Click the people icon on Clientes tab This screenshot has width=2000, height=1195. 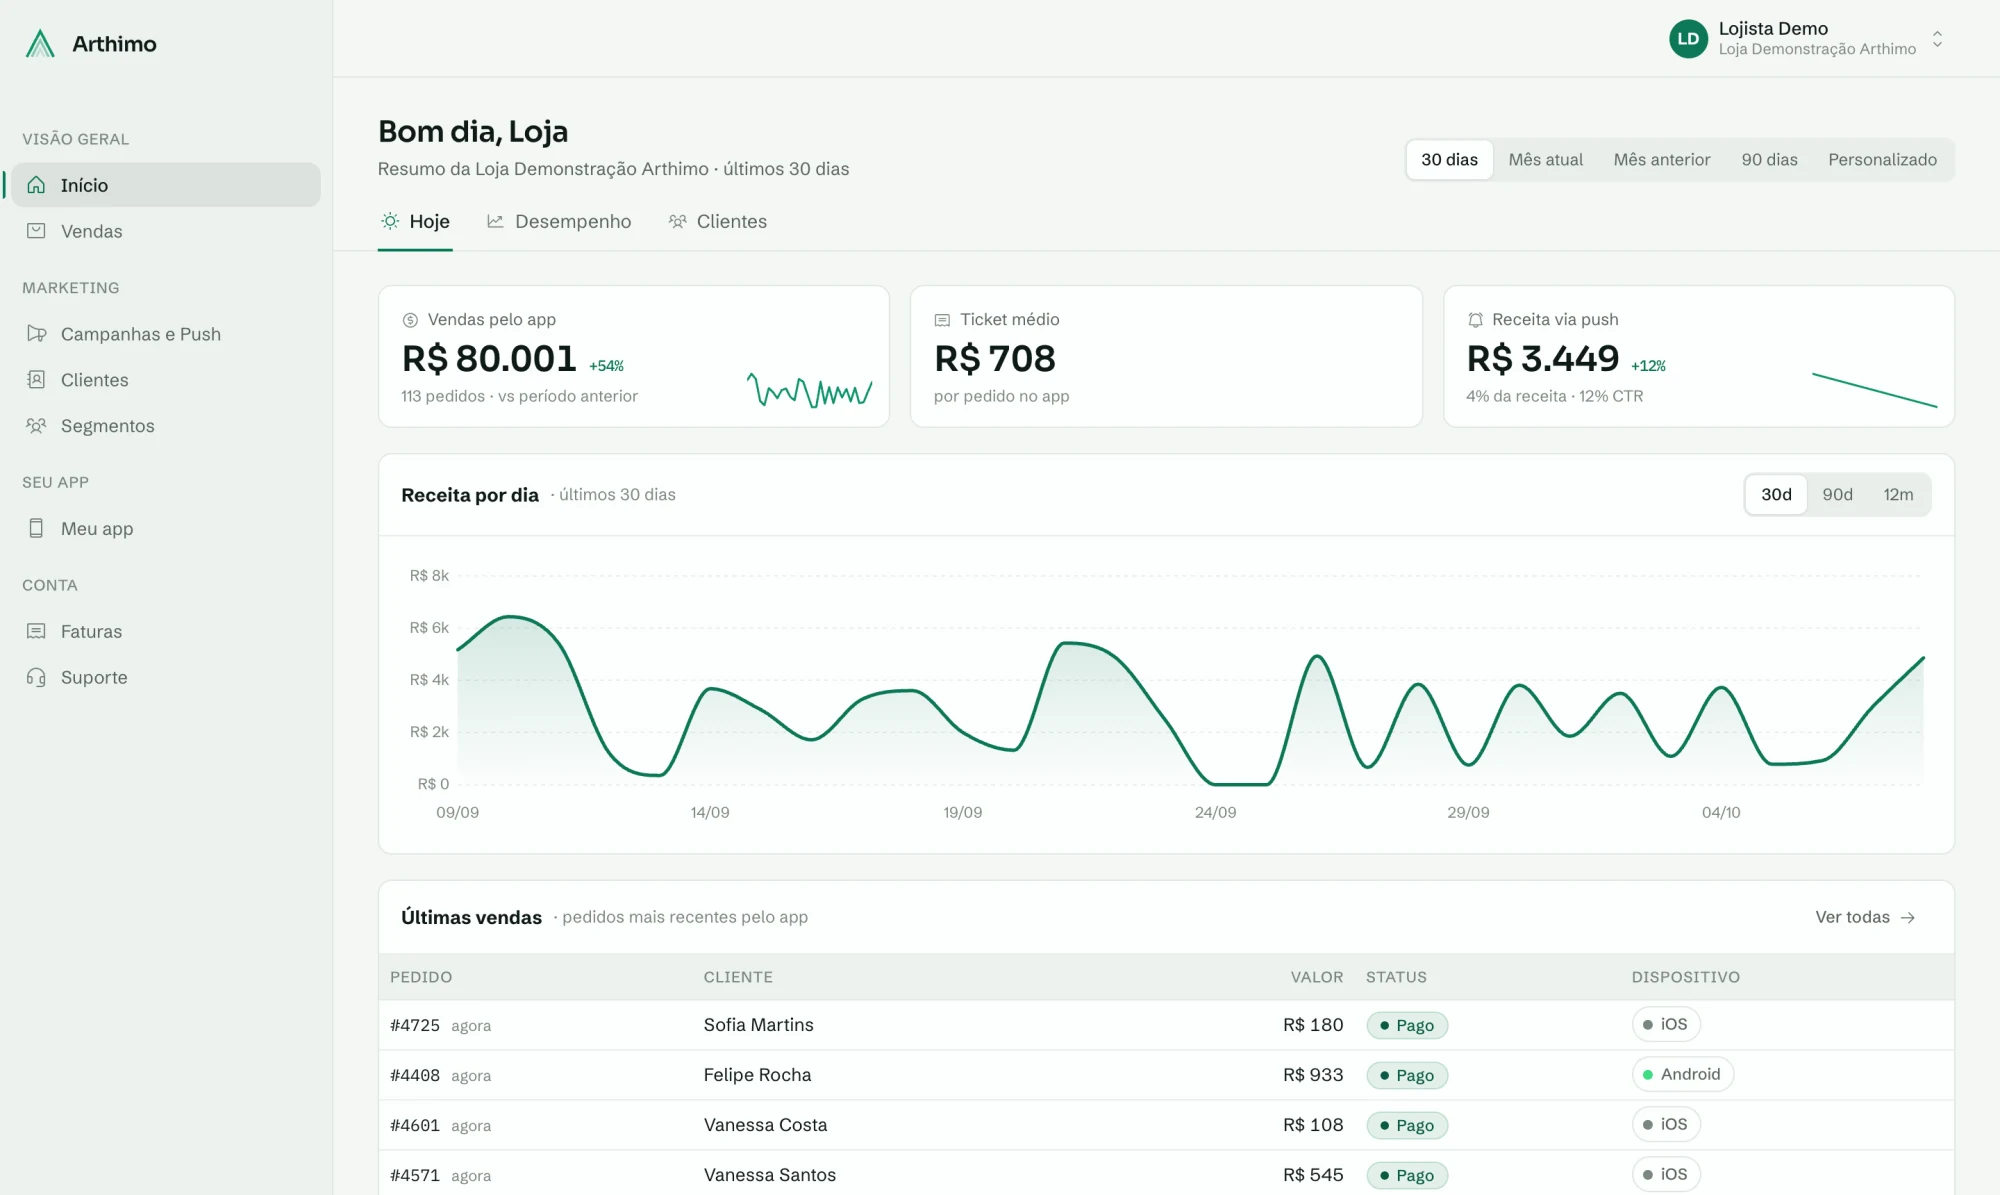[677, 221]
